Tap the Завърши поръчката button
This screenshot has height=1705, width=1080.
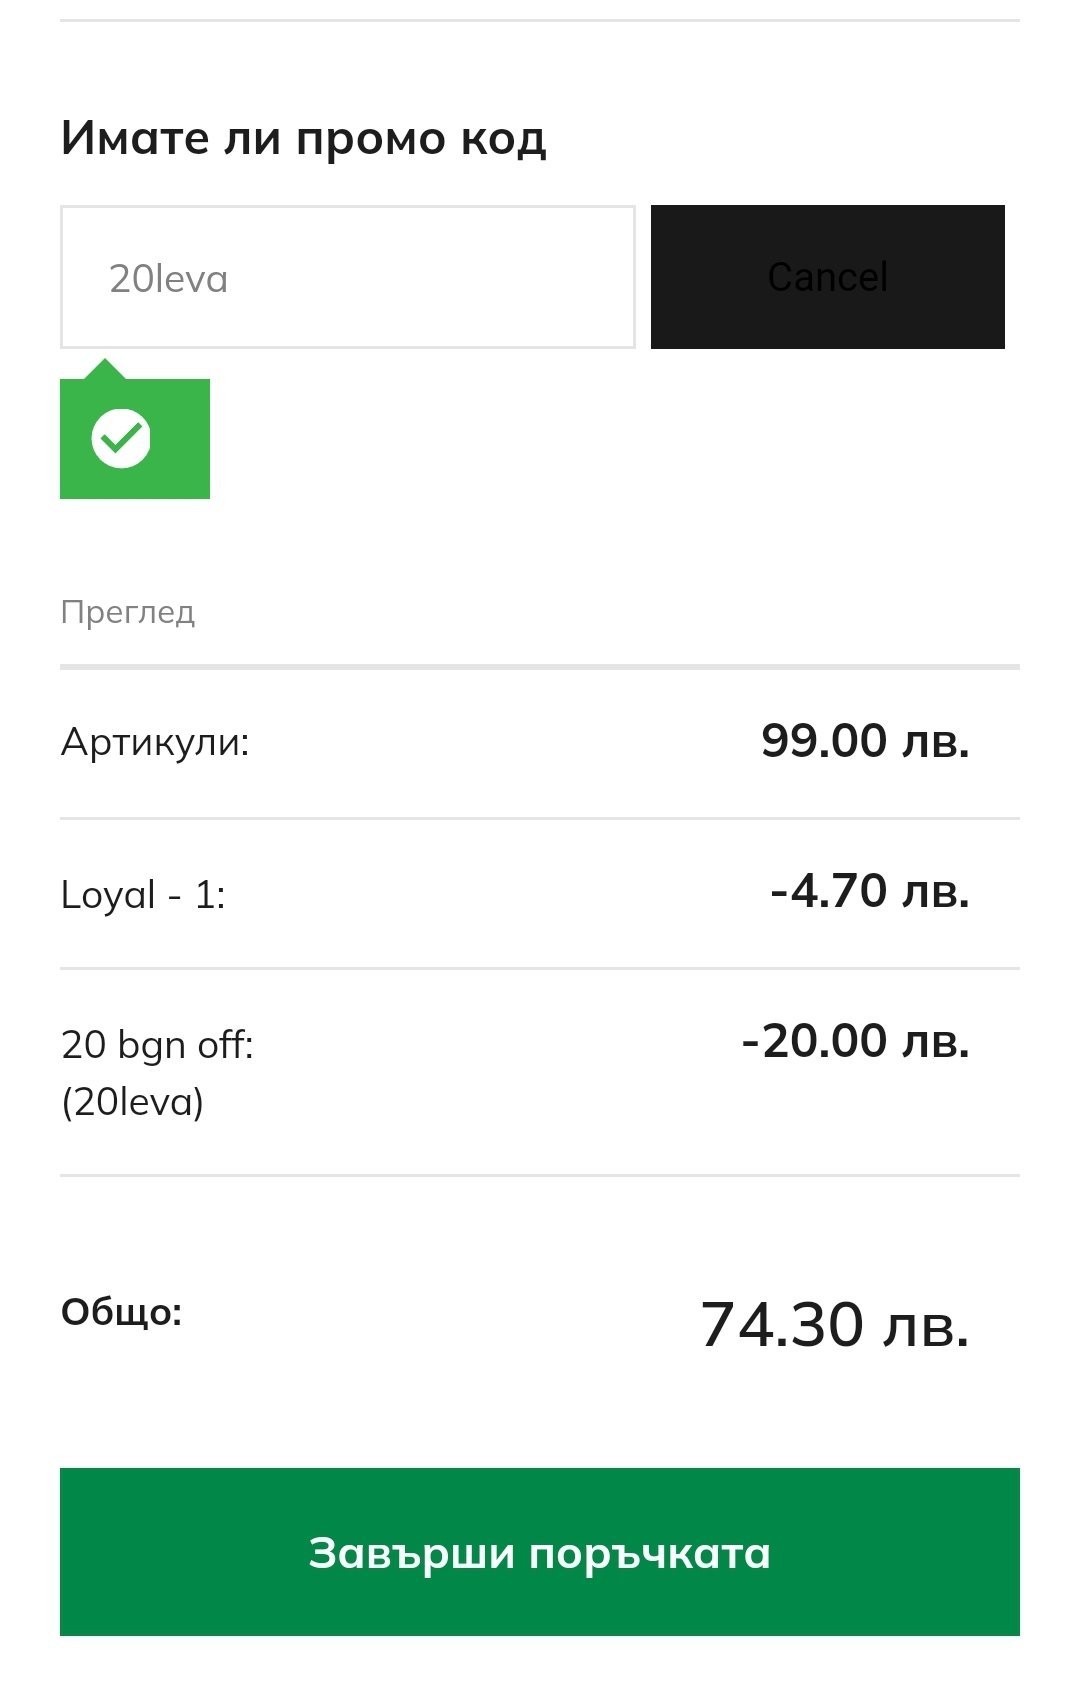tap(540, 1552)
